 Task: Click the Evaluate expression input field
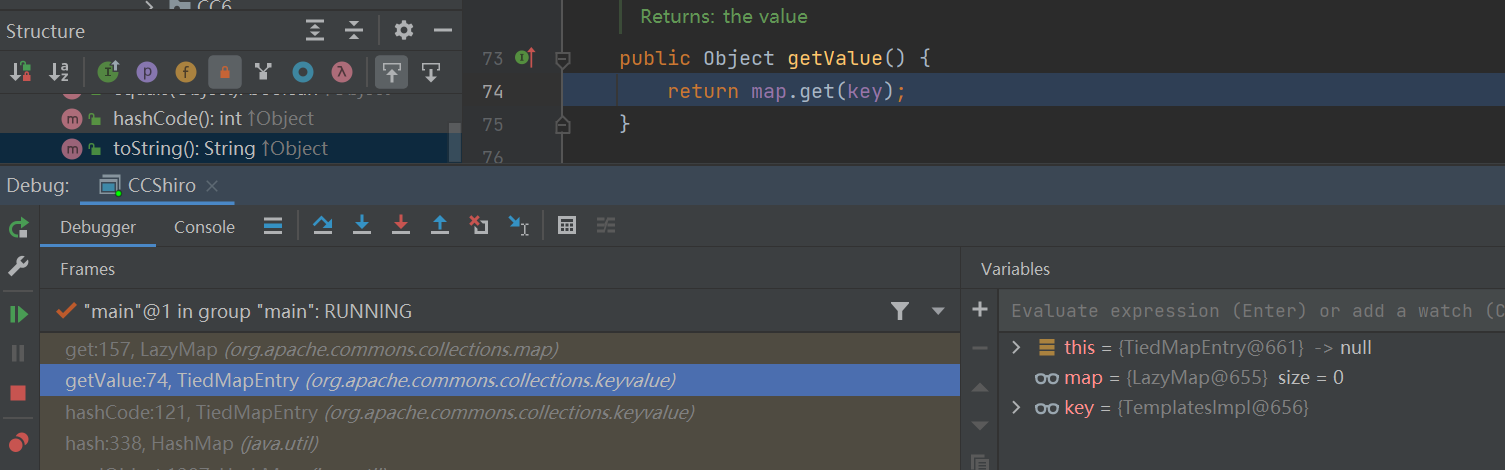tap(1250, 311)
